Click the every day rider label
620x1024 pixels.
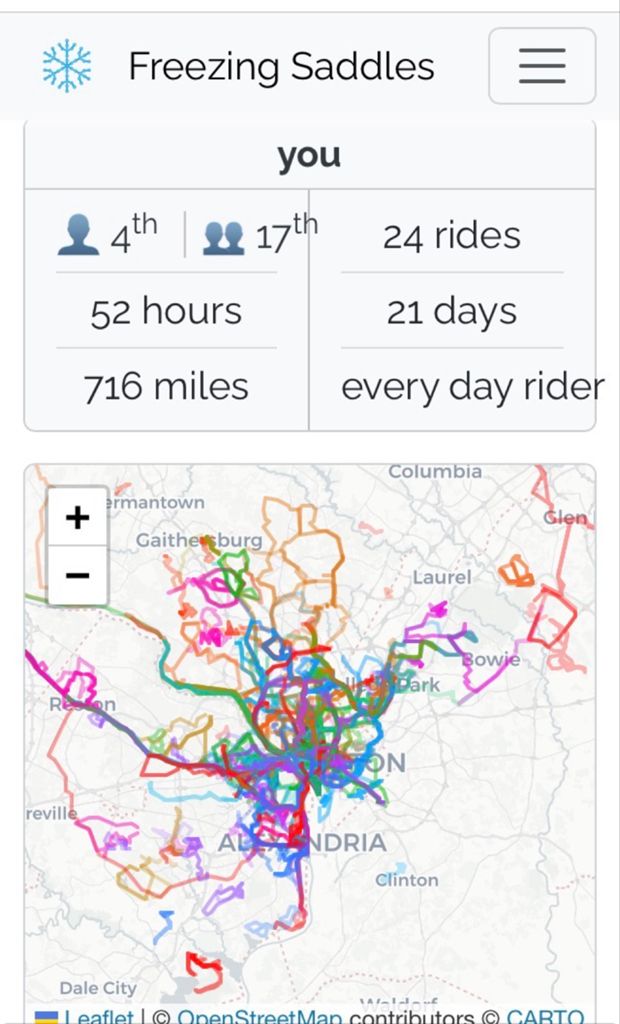point(472,387)
